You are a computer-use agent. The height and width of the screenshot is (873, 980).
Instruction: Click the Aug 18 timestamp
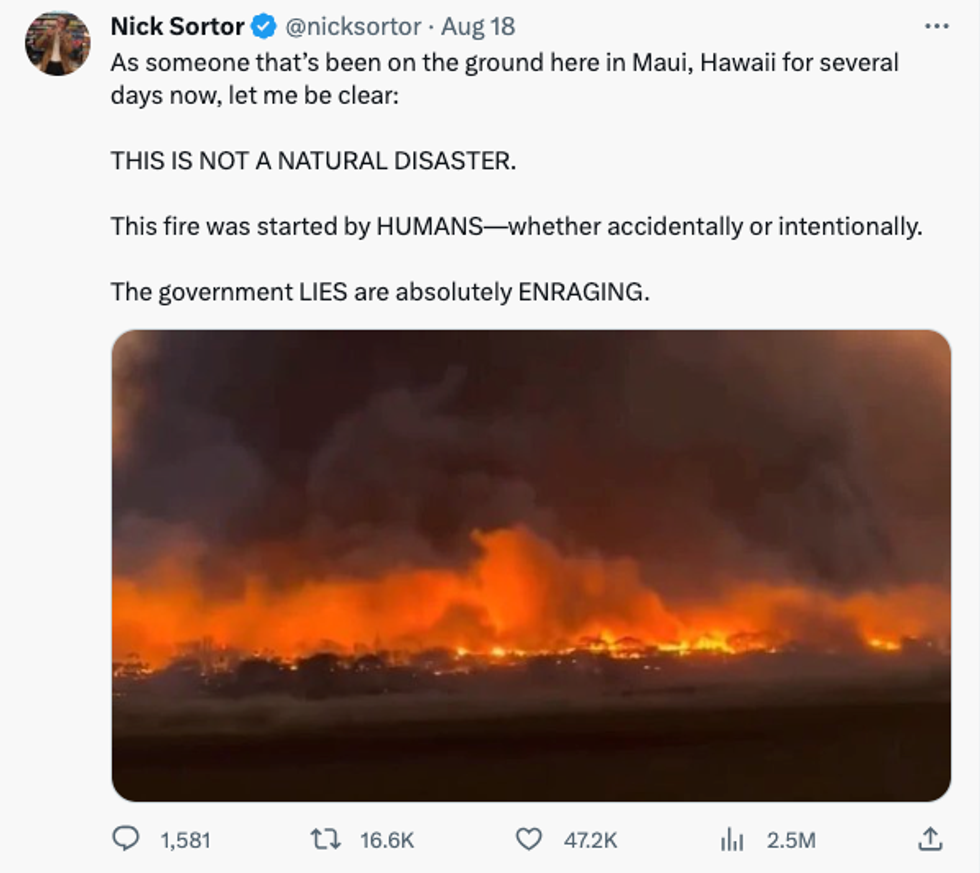point(477,26)
